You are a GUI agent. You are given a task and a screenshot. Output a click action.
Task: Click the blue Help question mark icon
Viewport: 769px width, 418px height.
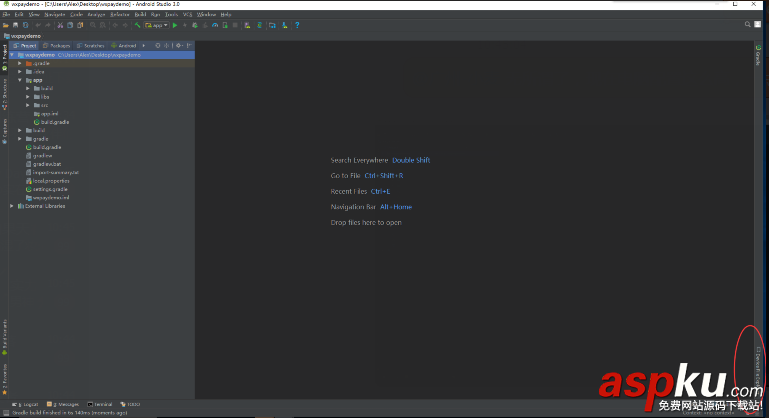(297, 25)
